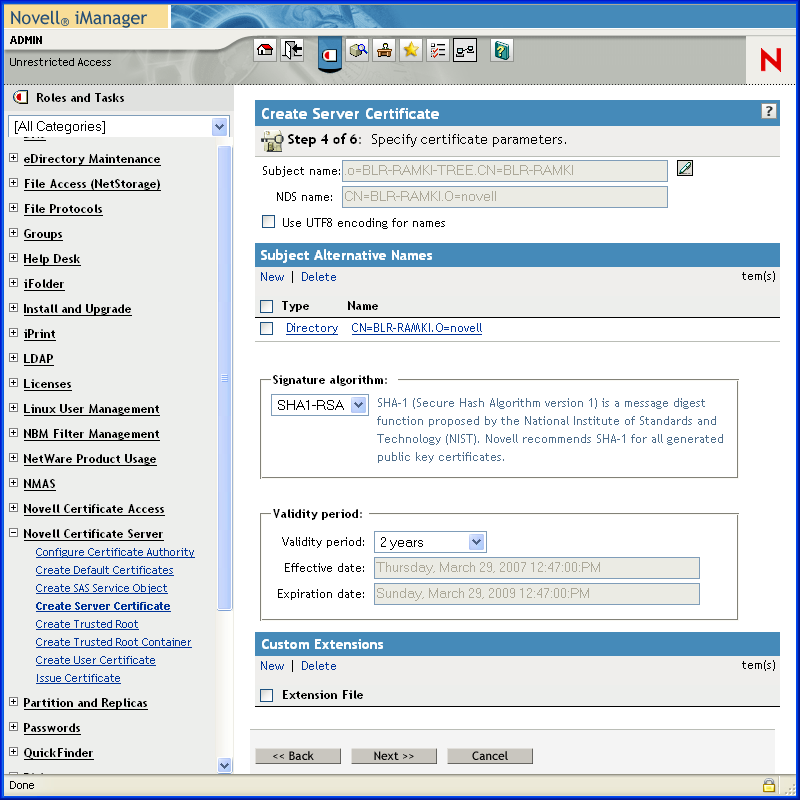Click Delete under Custom Extensions

click(x=318, y=666)
